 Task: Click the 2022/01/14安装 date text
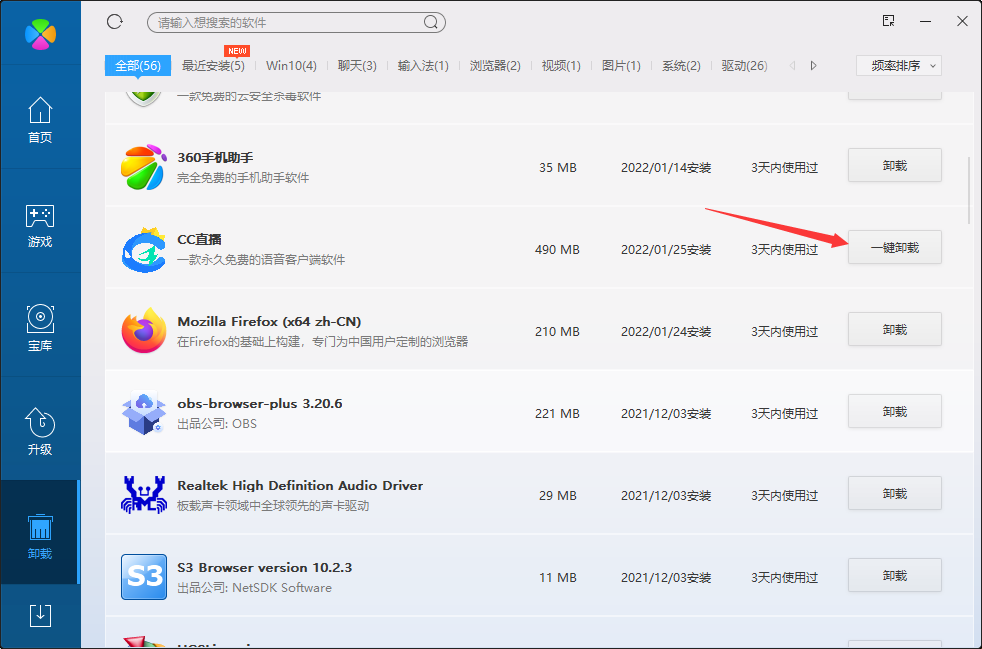pyautogui.click(x=666, y=167)
